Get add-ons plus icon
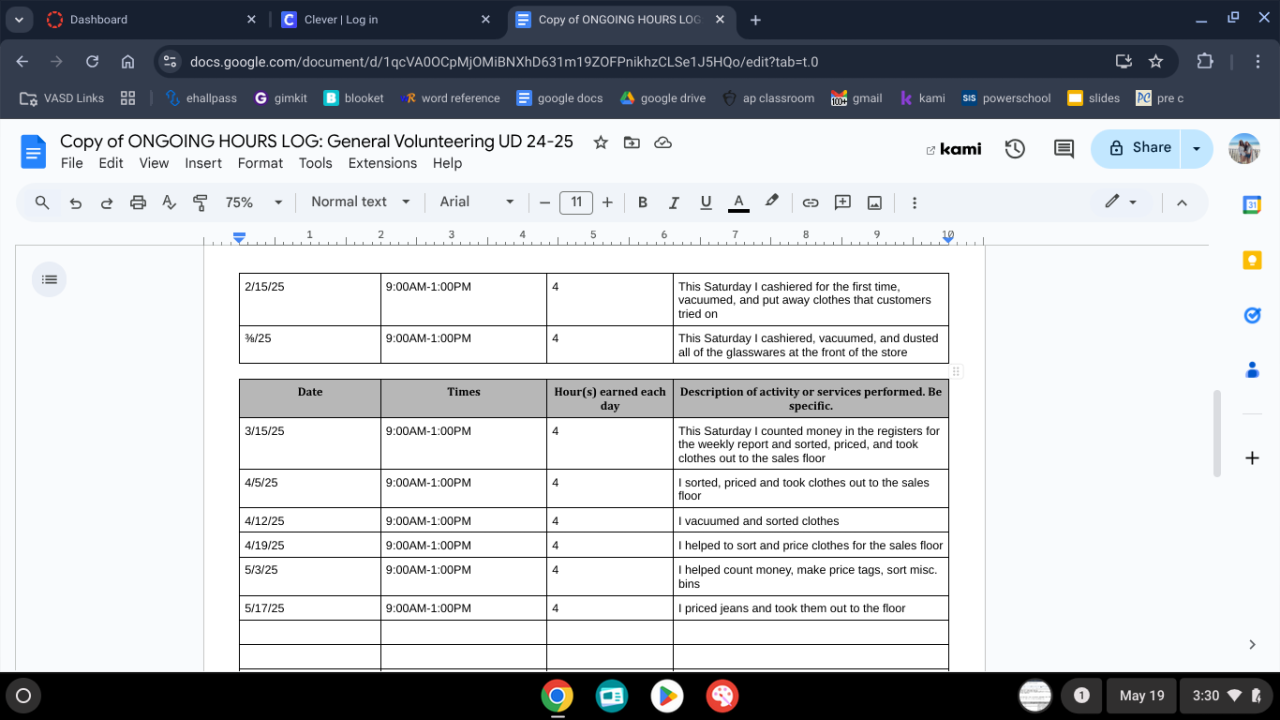This screenshot has height=720, width=1280. point(1251,458)
